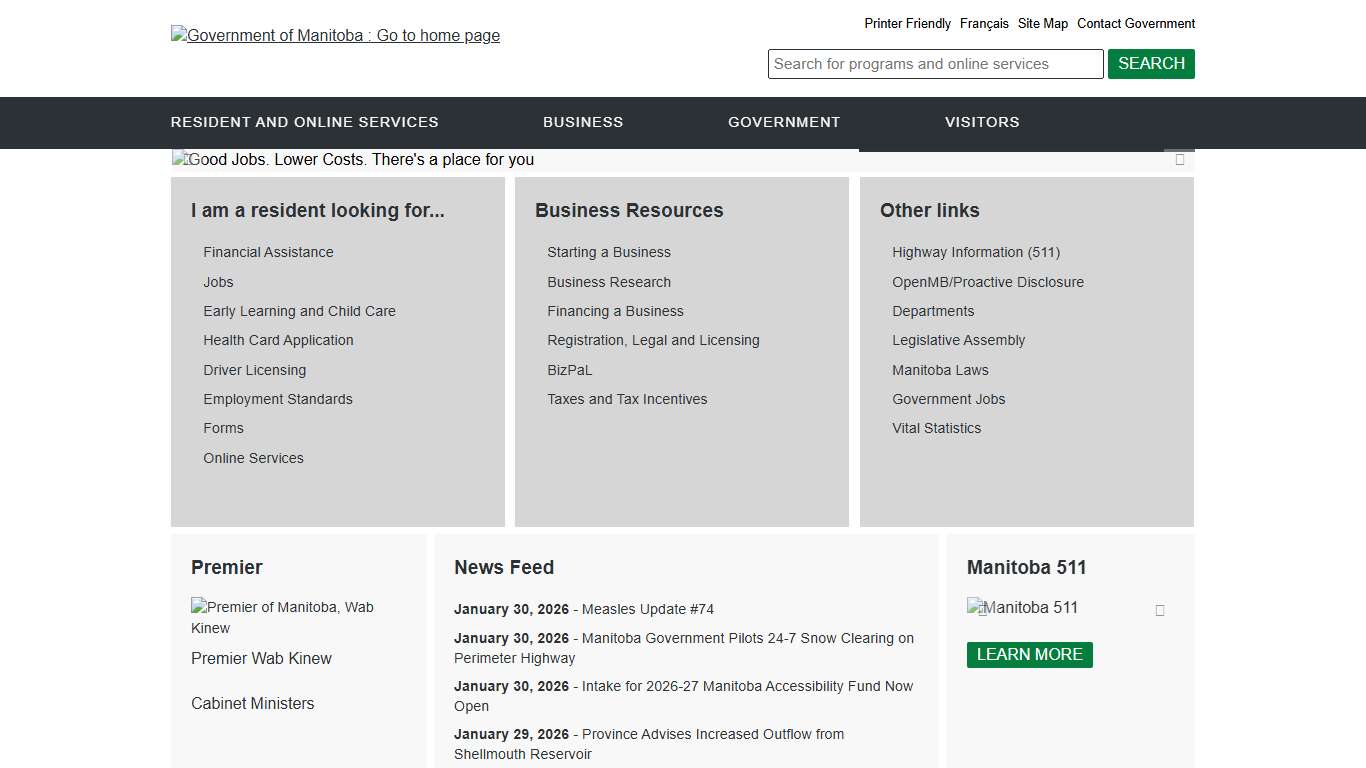The height and width of the screenshot is (768, 1366).
Task: Open Contact Government page
Action: coord(1136,23)
